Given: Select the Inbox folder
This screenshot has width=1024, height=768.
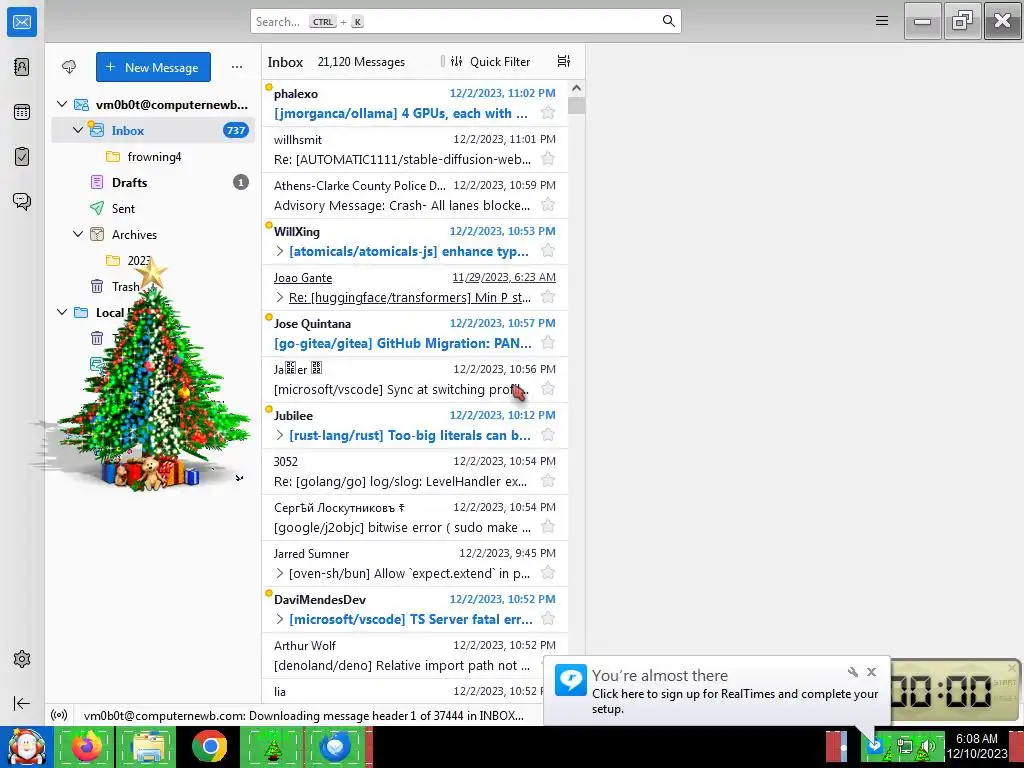Looking at the screenshot, I should 153,130.
